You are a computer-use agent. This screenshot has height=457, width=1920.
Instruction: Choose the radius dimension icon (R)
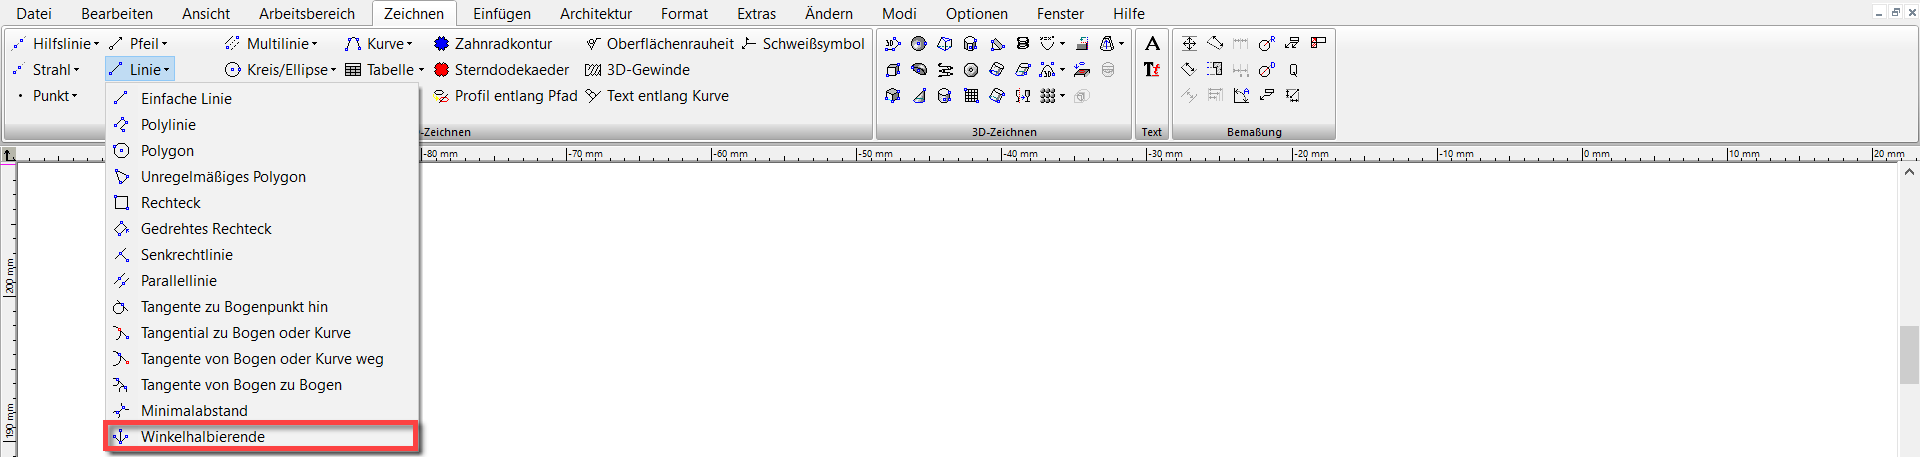1266,43
